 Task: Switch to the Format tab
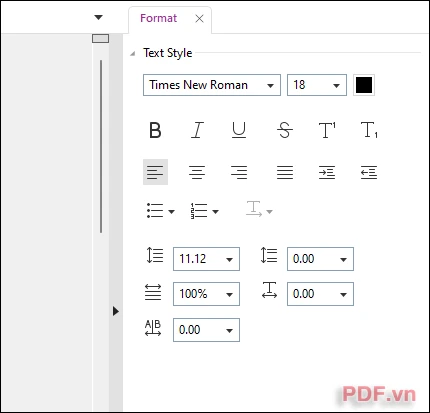point(159,18)
